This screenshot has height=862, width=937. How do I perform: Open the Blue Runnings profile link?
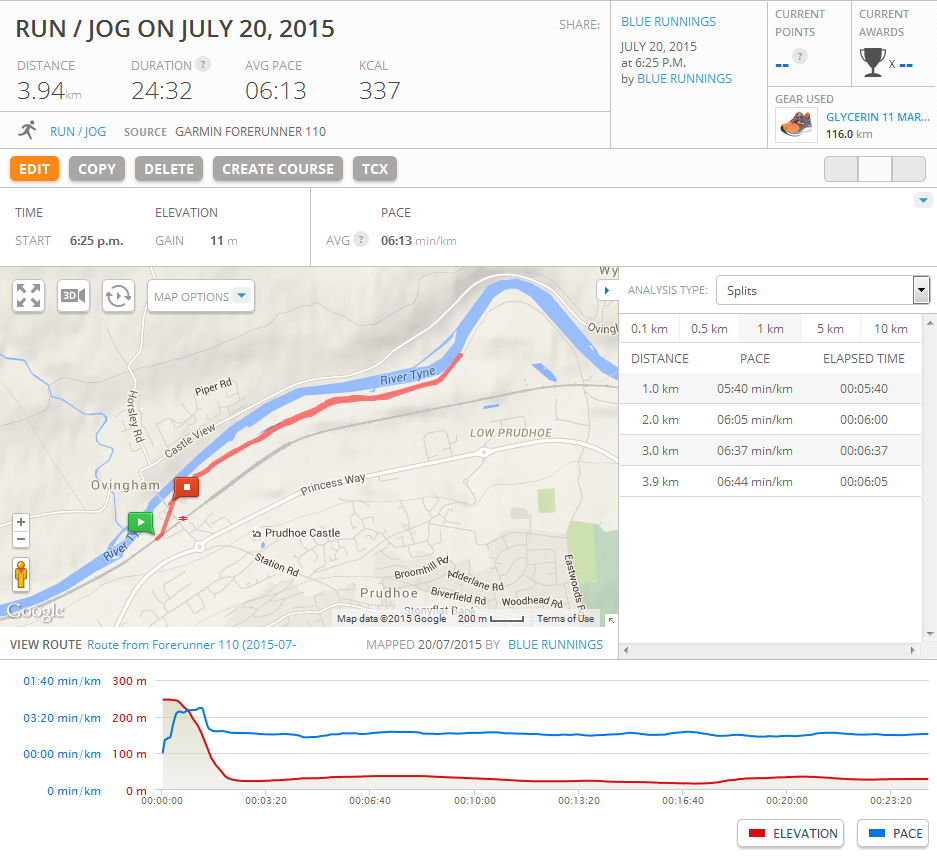click(x=668, y=21)
